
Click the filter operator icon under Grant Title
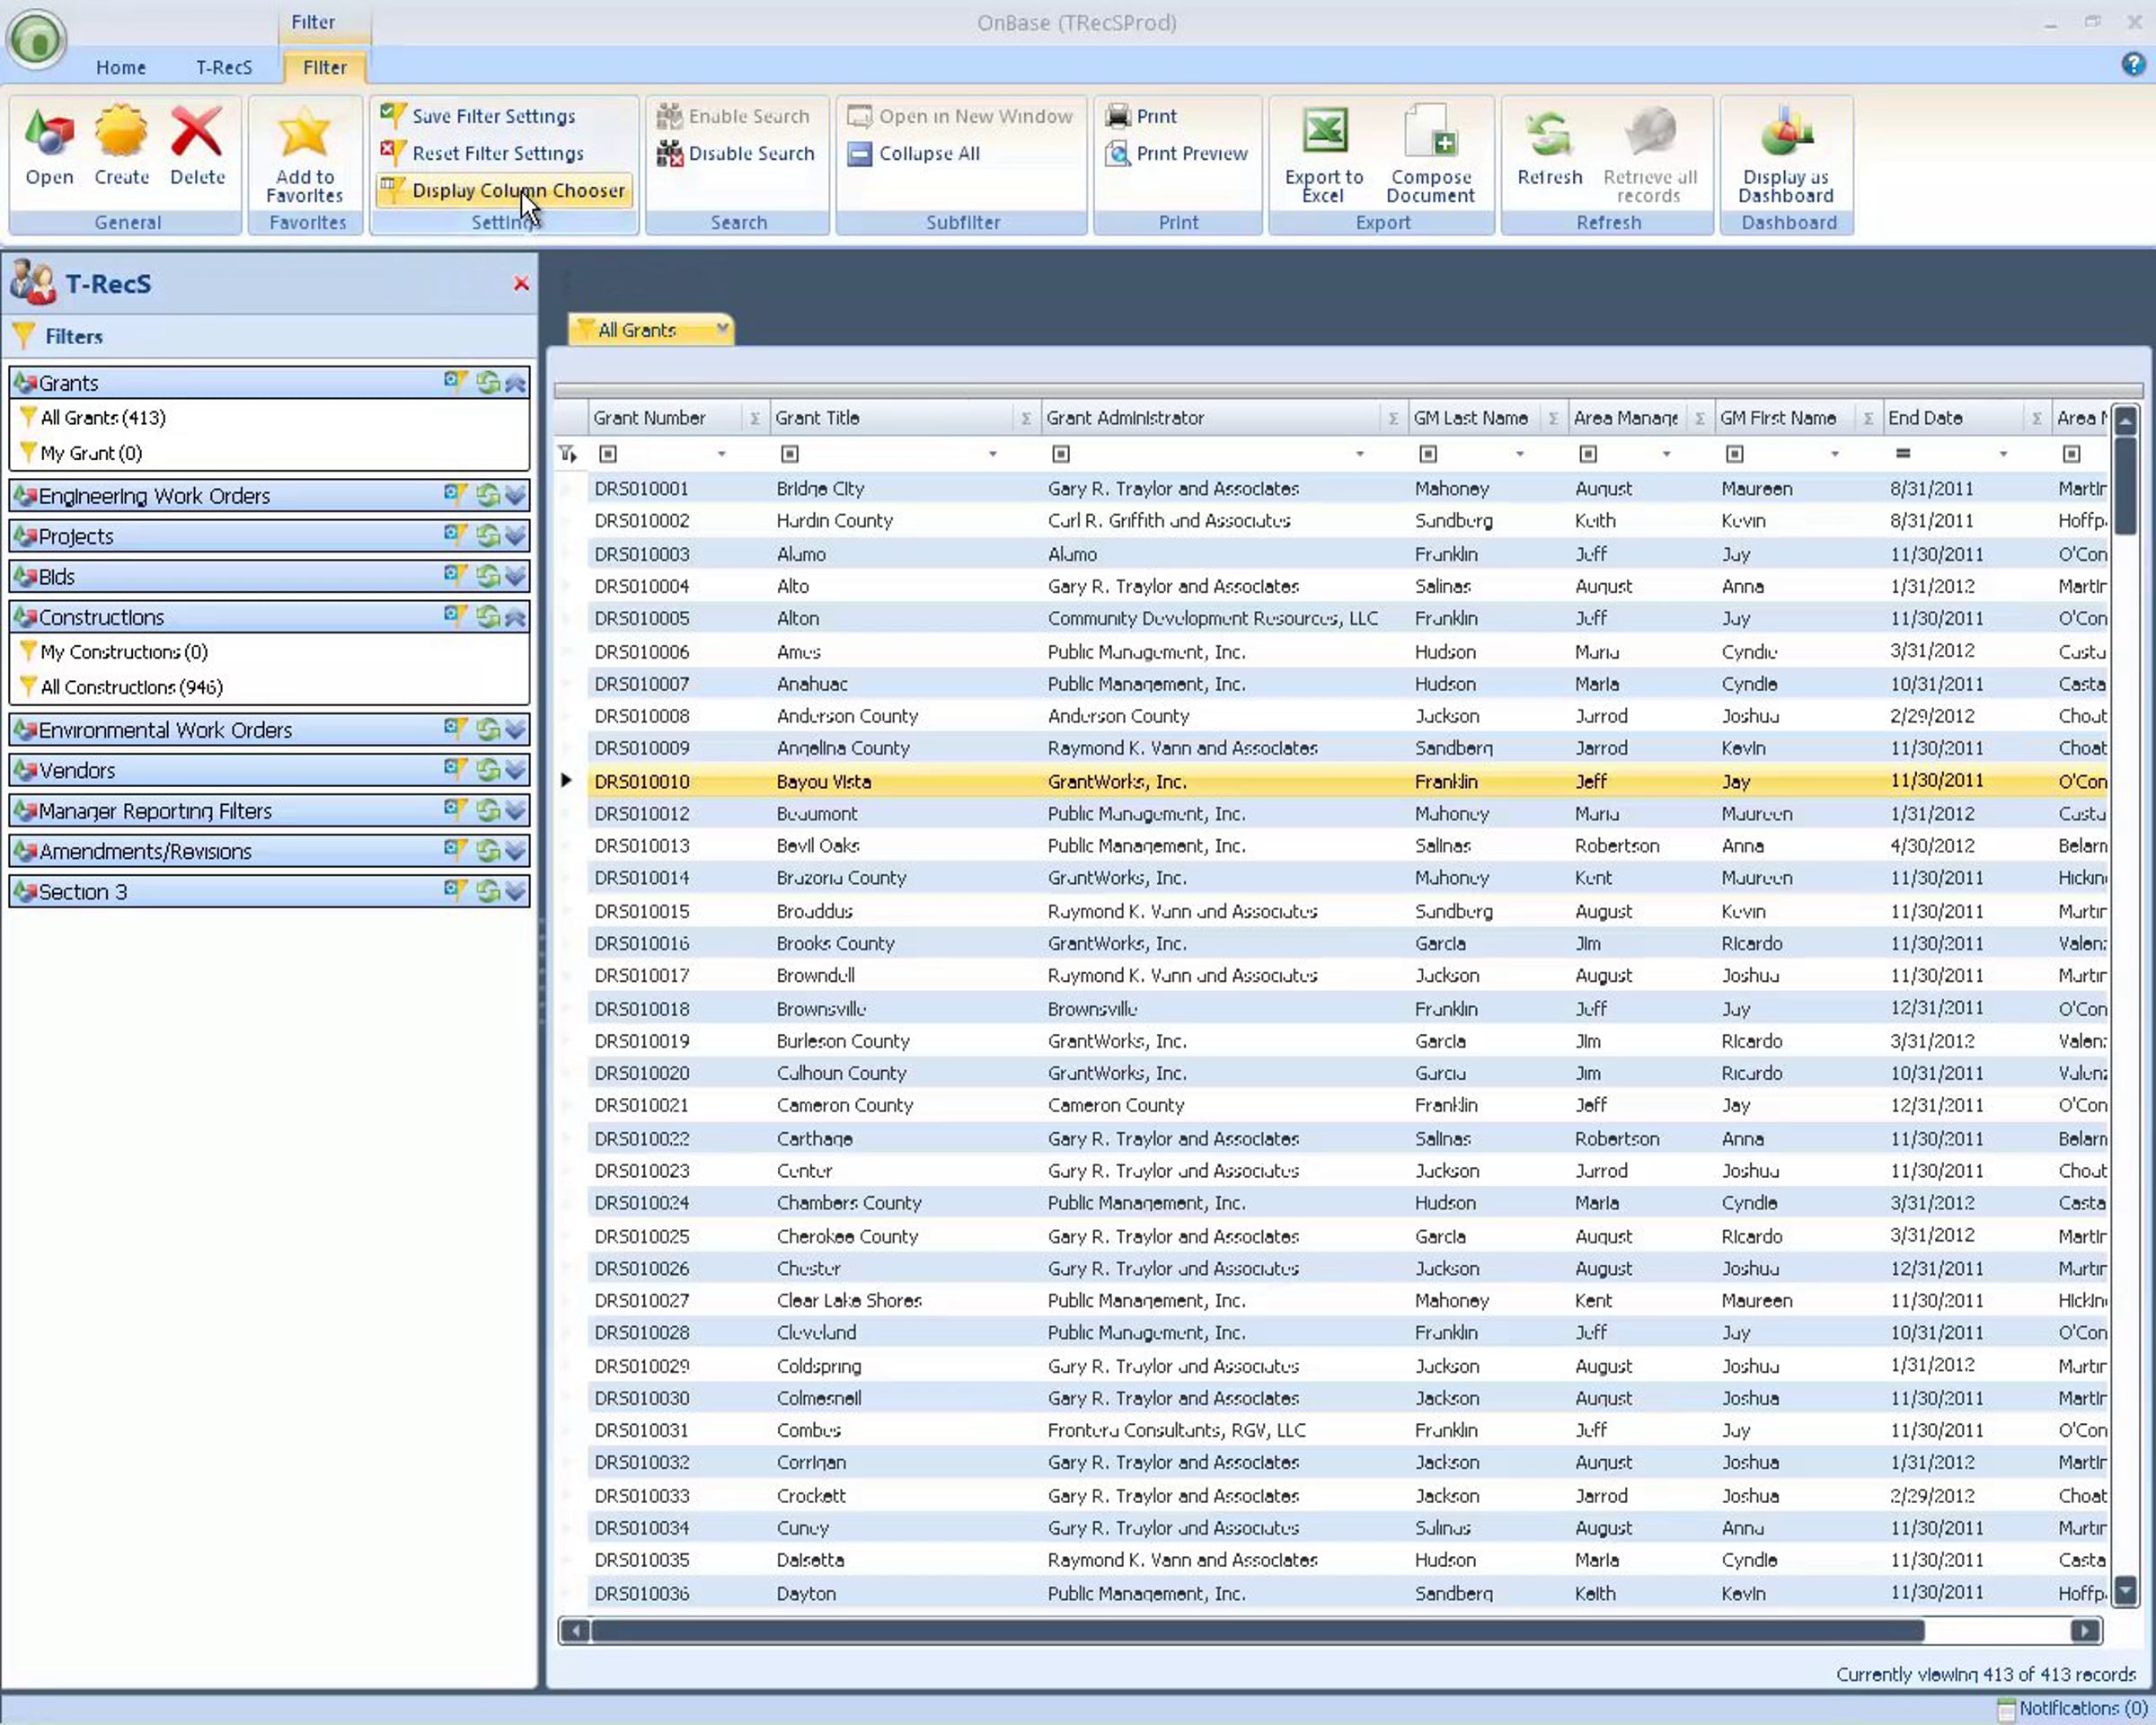pos(790,454)
